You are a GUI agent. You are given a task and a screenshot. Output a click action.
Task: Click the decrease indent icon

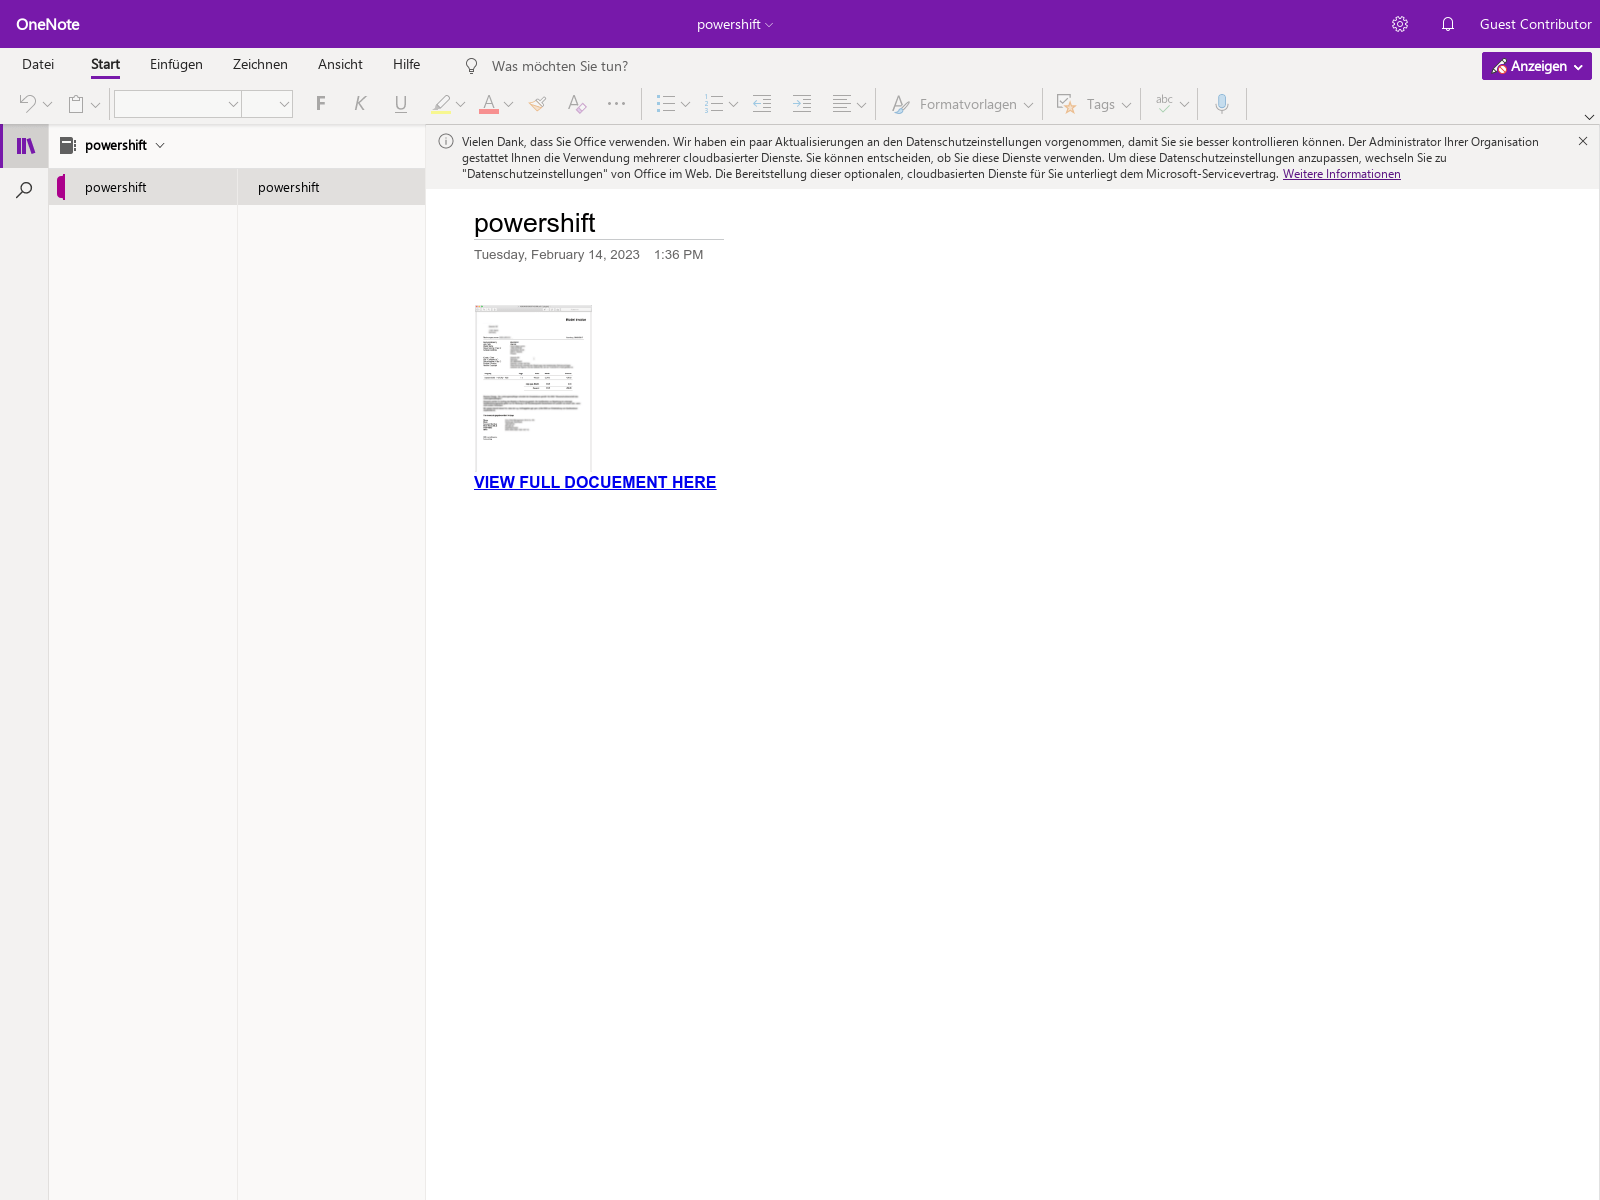(x=762, y=103)
